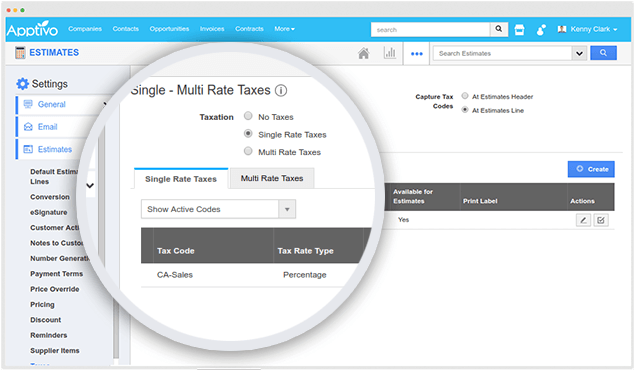Click the pencil edit icon in Actions column
The width and height of the screenshot is (635, 371).
point(583,220)
